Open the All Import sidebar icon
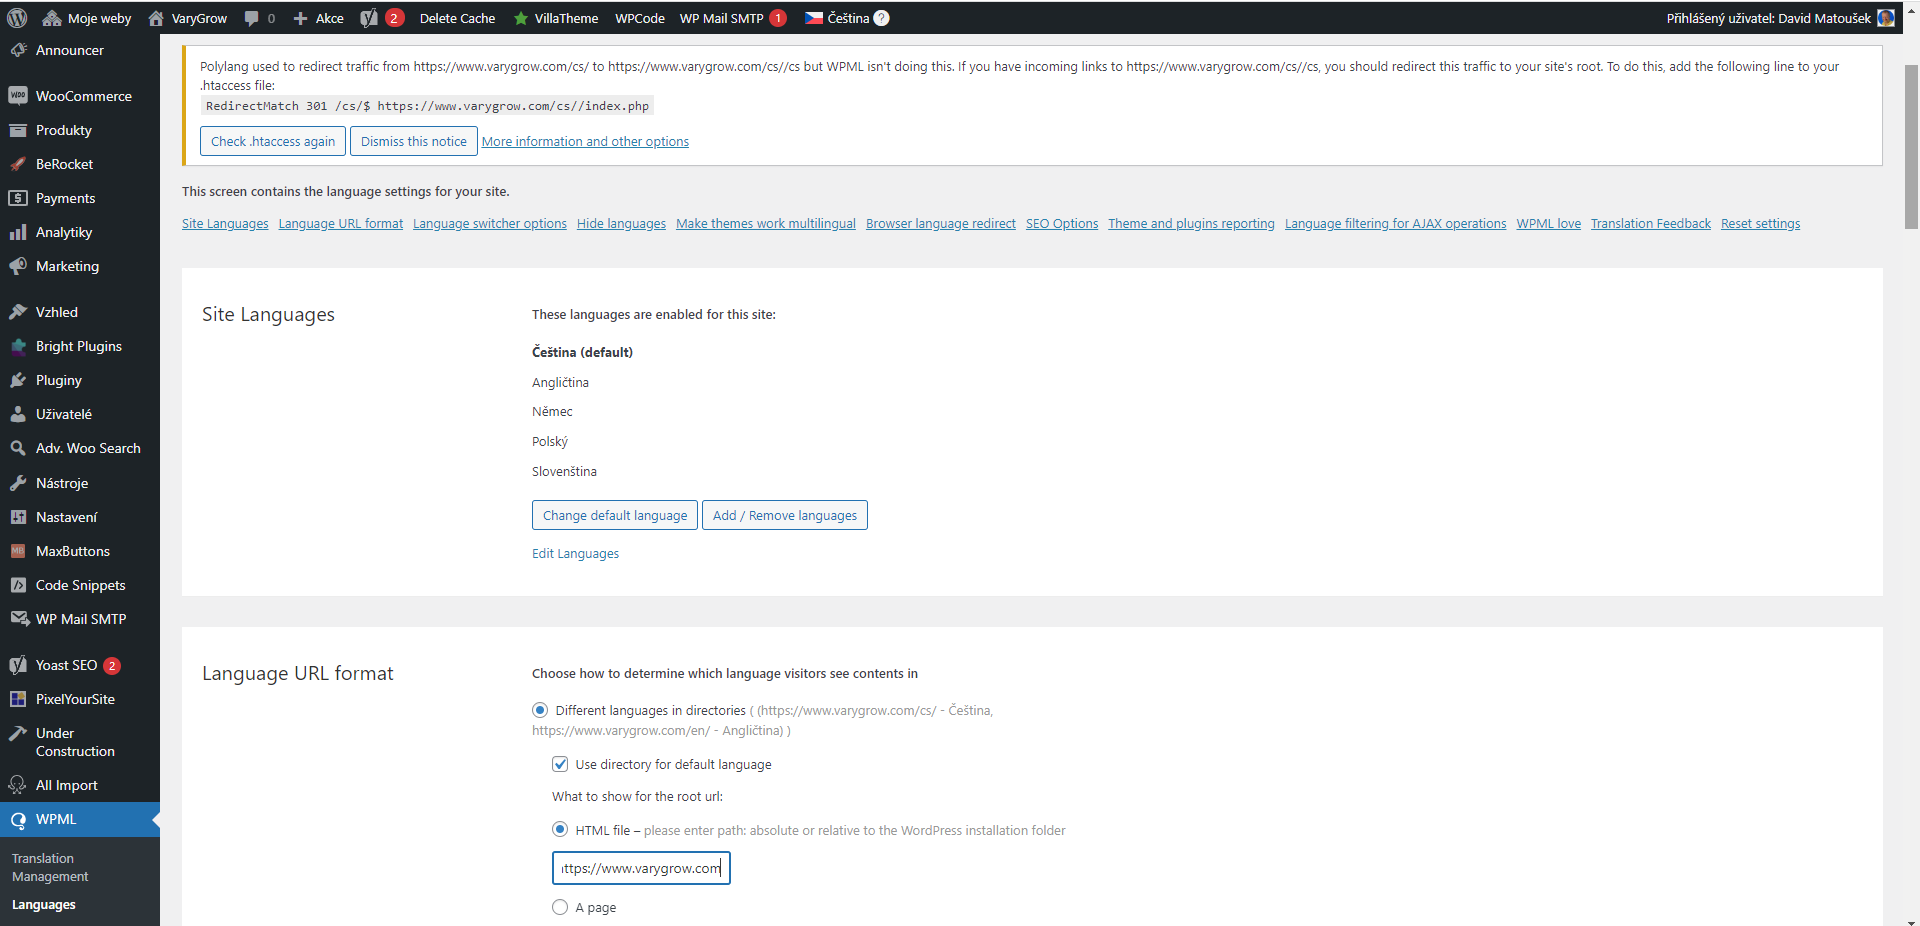1920x926 pixels. (x=18, y=785)
